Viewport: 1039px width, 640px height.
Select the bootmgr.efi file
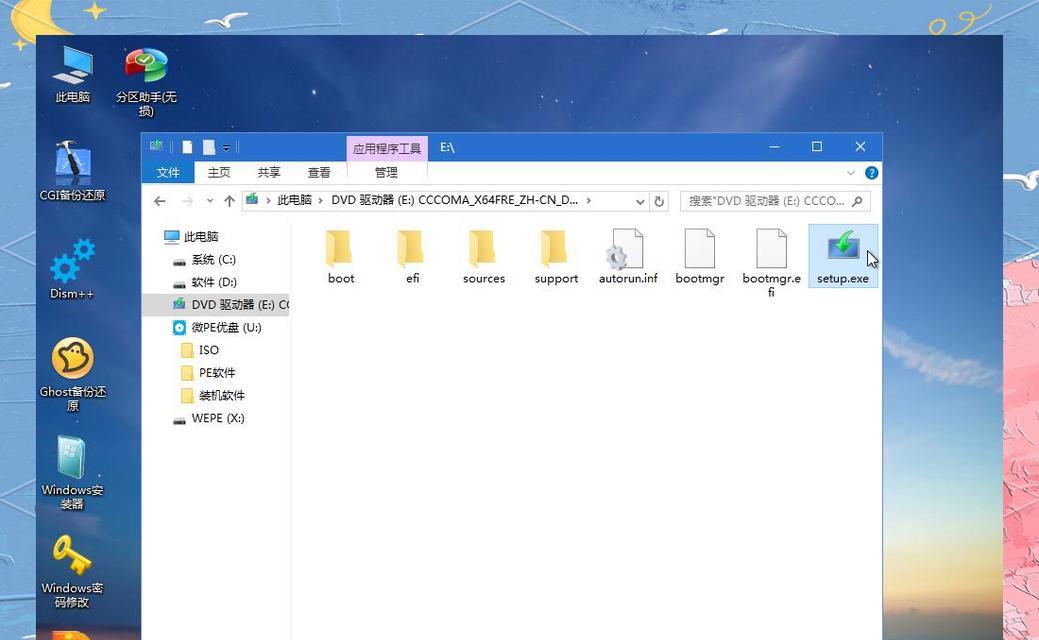(771, 262)
